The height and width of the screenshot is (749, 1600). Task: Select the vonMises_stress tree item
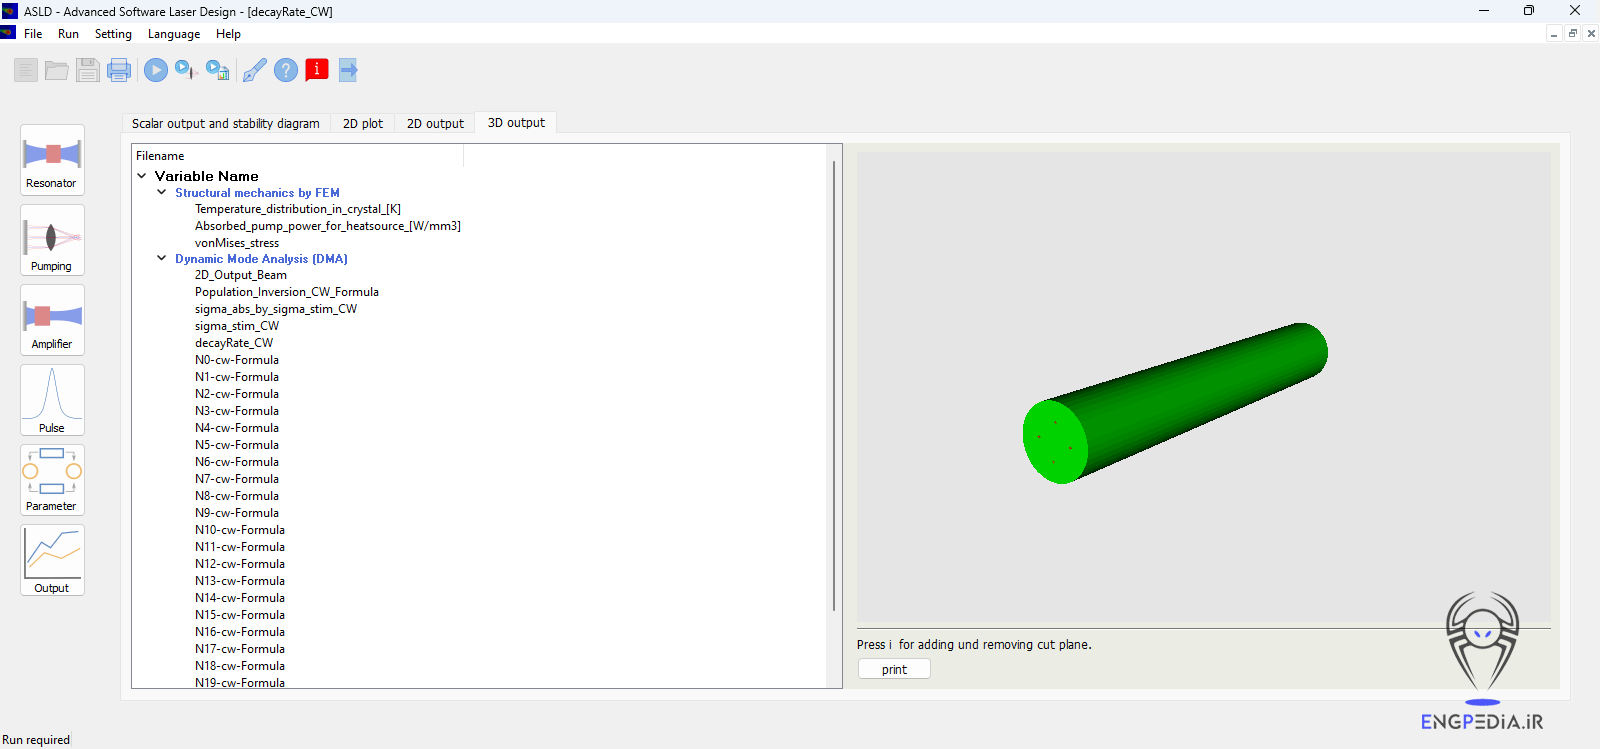click(237, 243)
